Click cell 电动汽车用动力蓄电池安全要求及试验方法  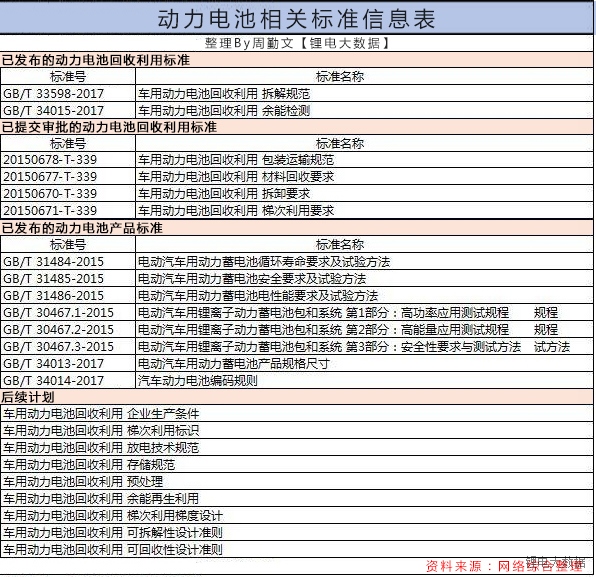[x=364, y=279]
